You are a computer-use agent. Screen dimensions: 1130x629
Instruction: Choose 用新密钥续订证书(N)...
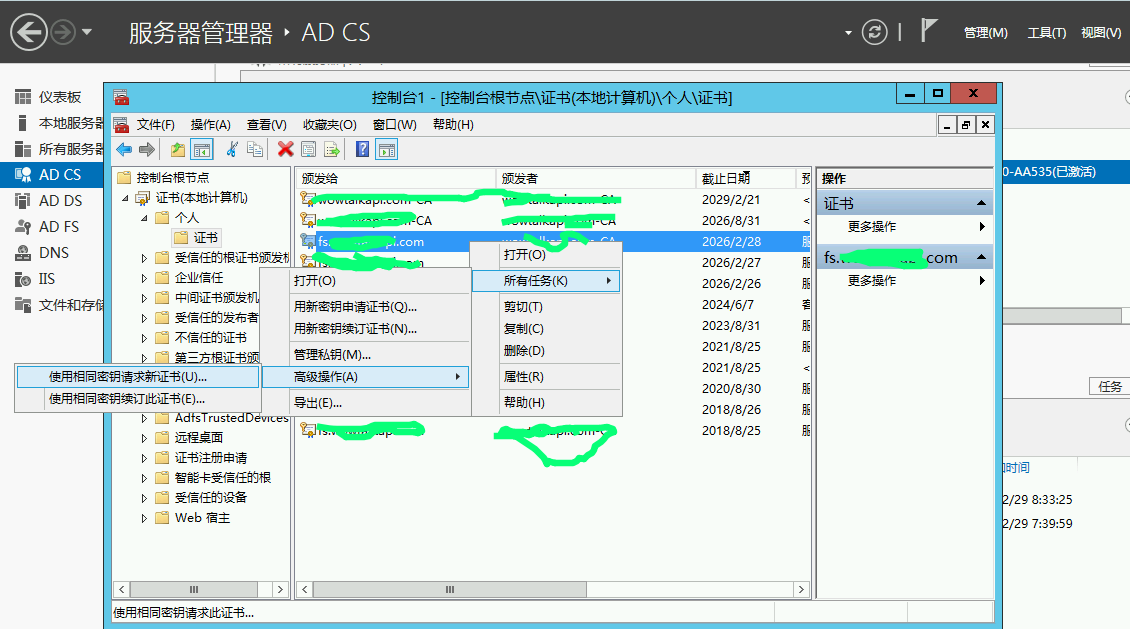365,329
